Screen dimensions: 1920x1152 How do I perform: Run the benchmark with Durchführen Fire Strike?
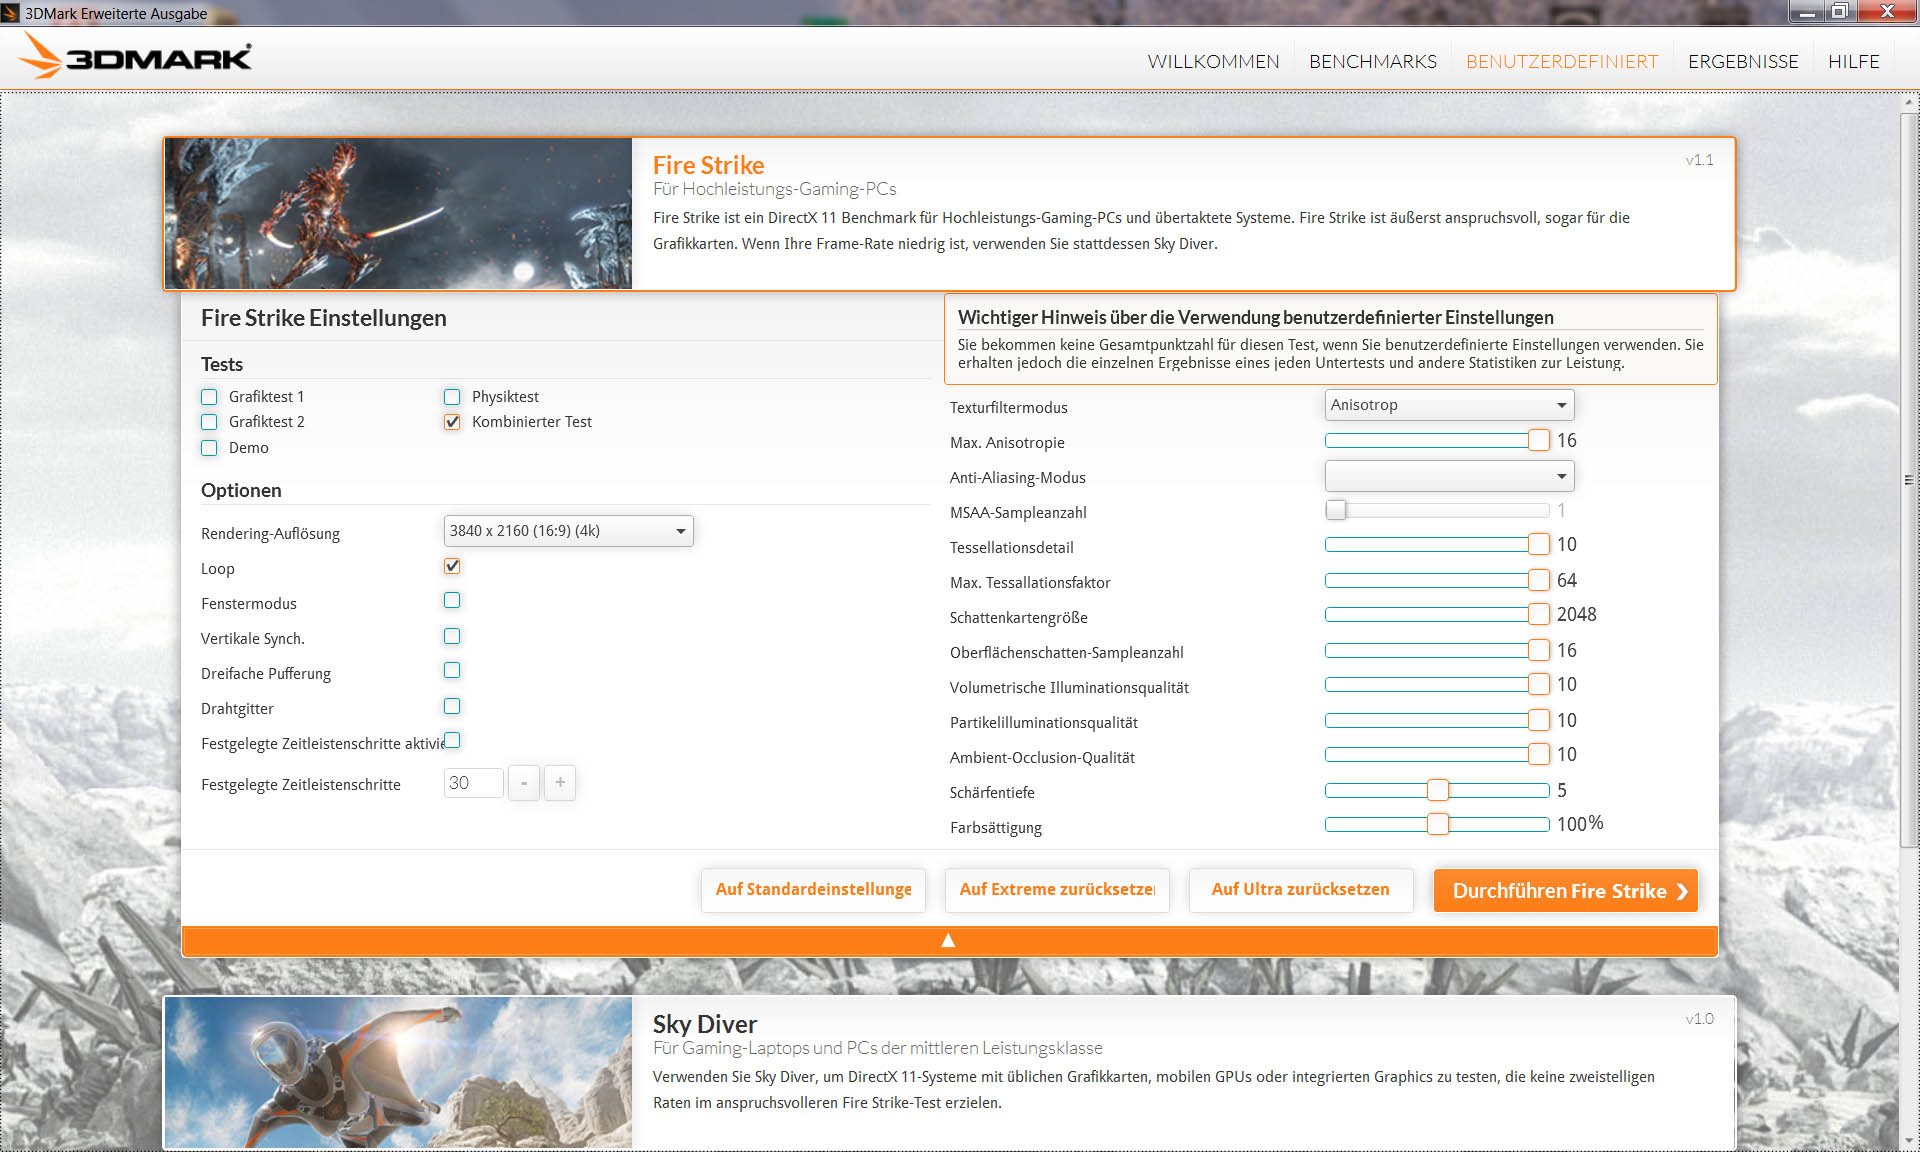click(x=1566, y=890)
